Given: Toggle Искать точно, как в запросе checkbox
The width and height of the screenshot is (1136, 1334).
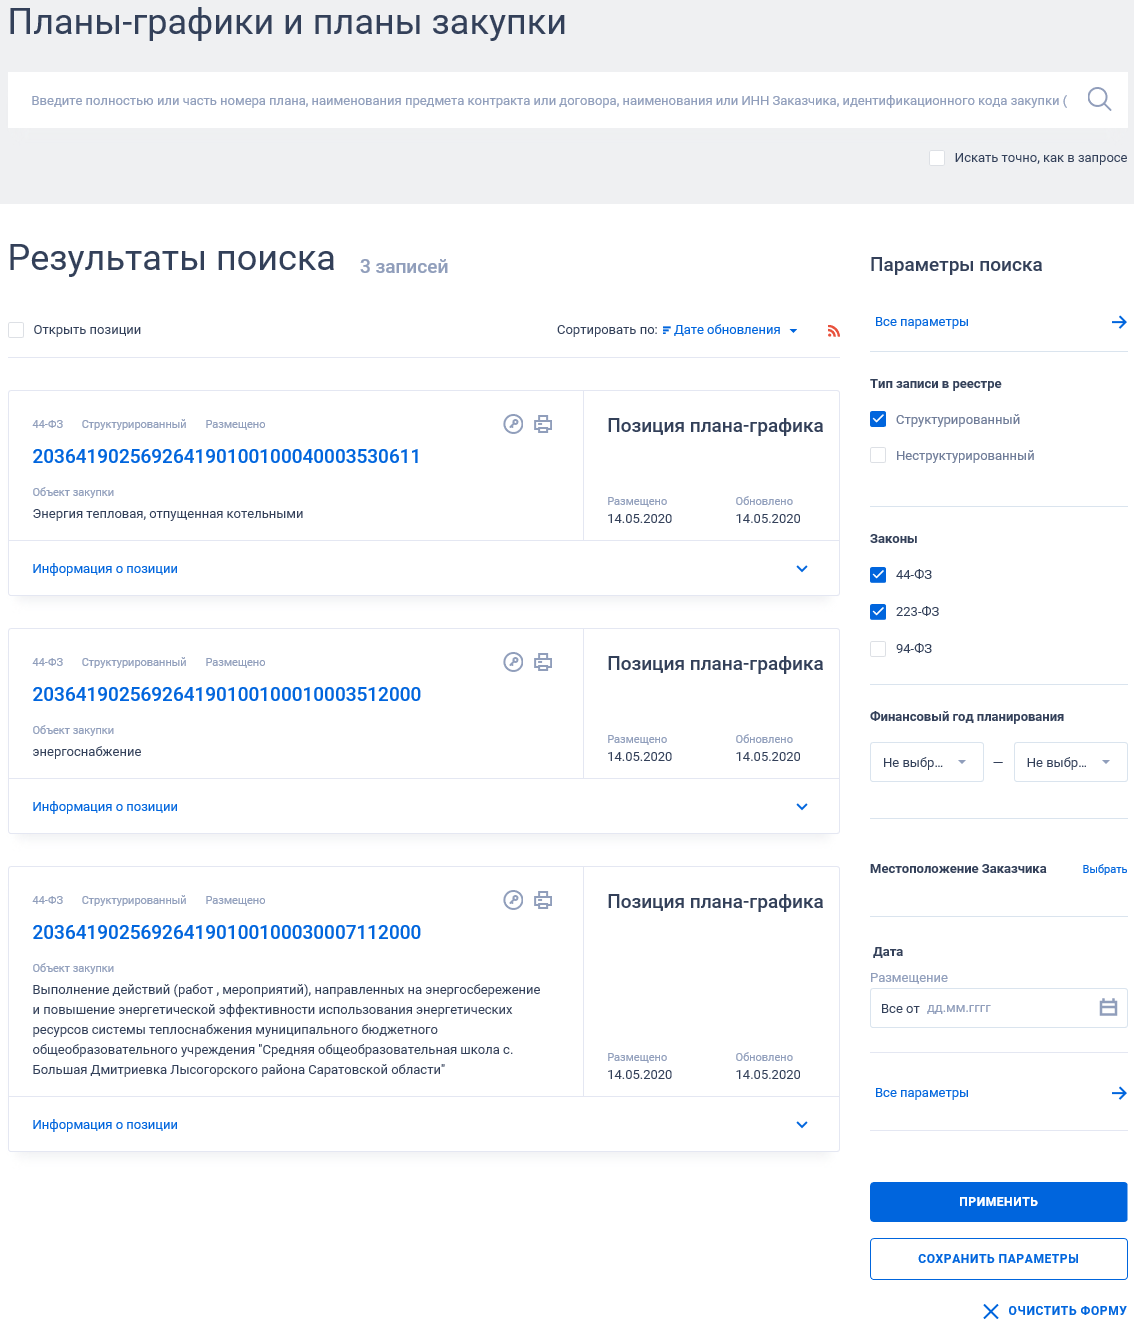Looking at the screenshot, I should point(937,158).
